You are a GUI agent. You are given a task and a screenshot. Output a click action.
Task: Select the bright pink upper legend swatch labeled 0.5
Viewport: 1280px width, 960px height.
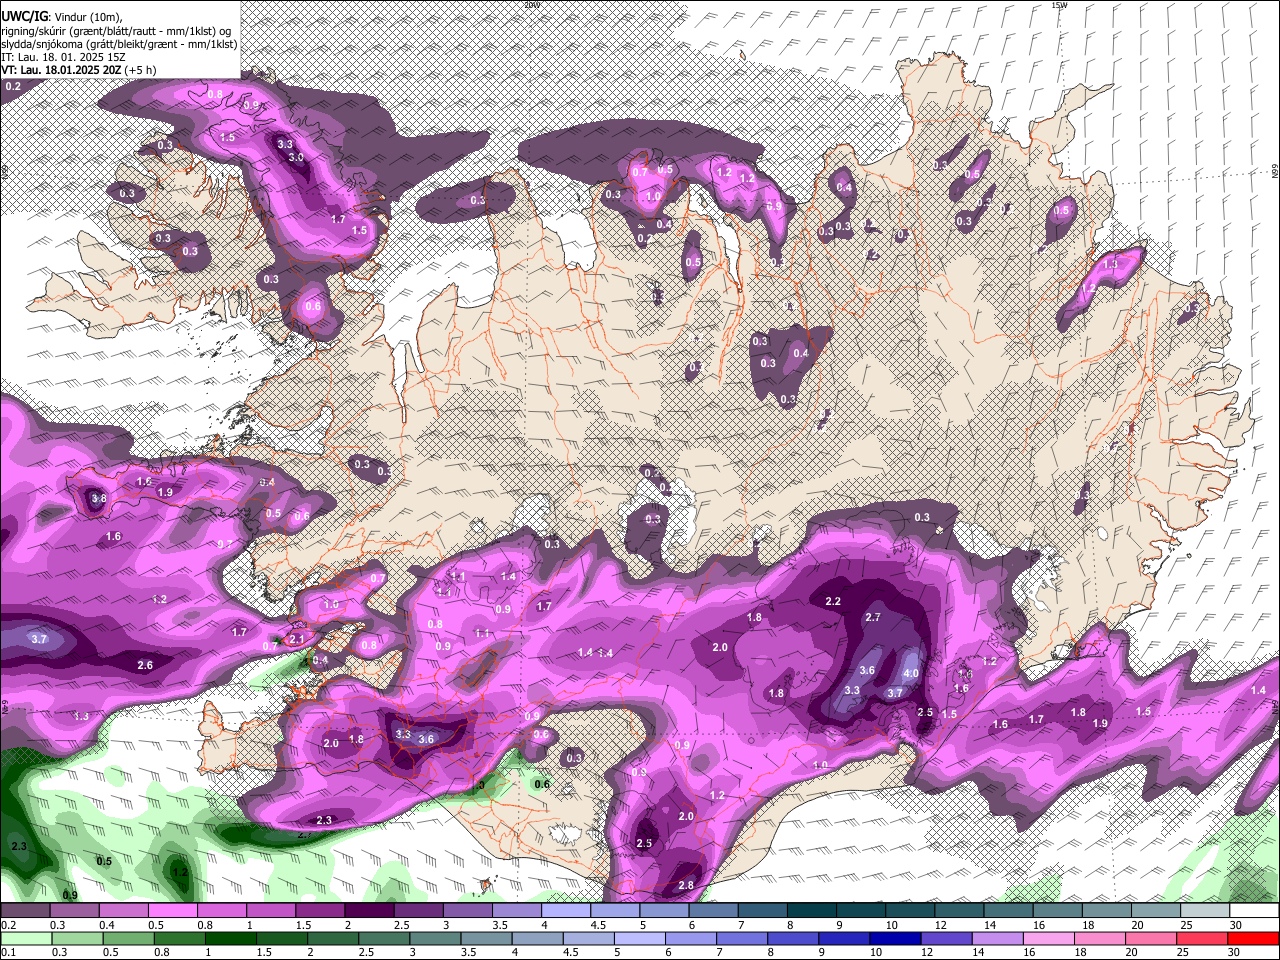pyautogui.click(x=172, y=911)
